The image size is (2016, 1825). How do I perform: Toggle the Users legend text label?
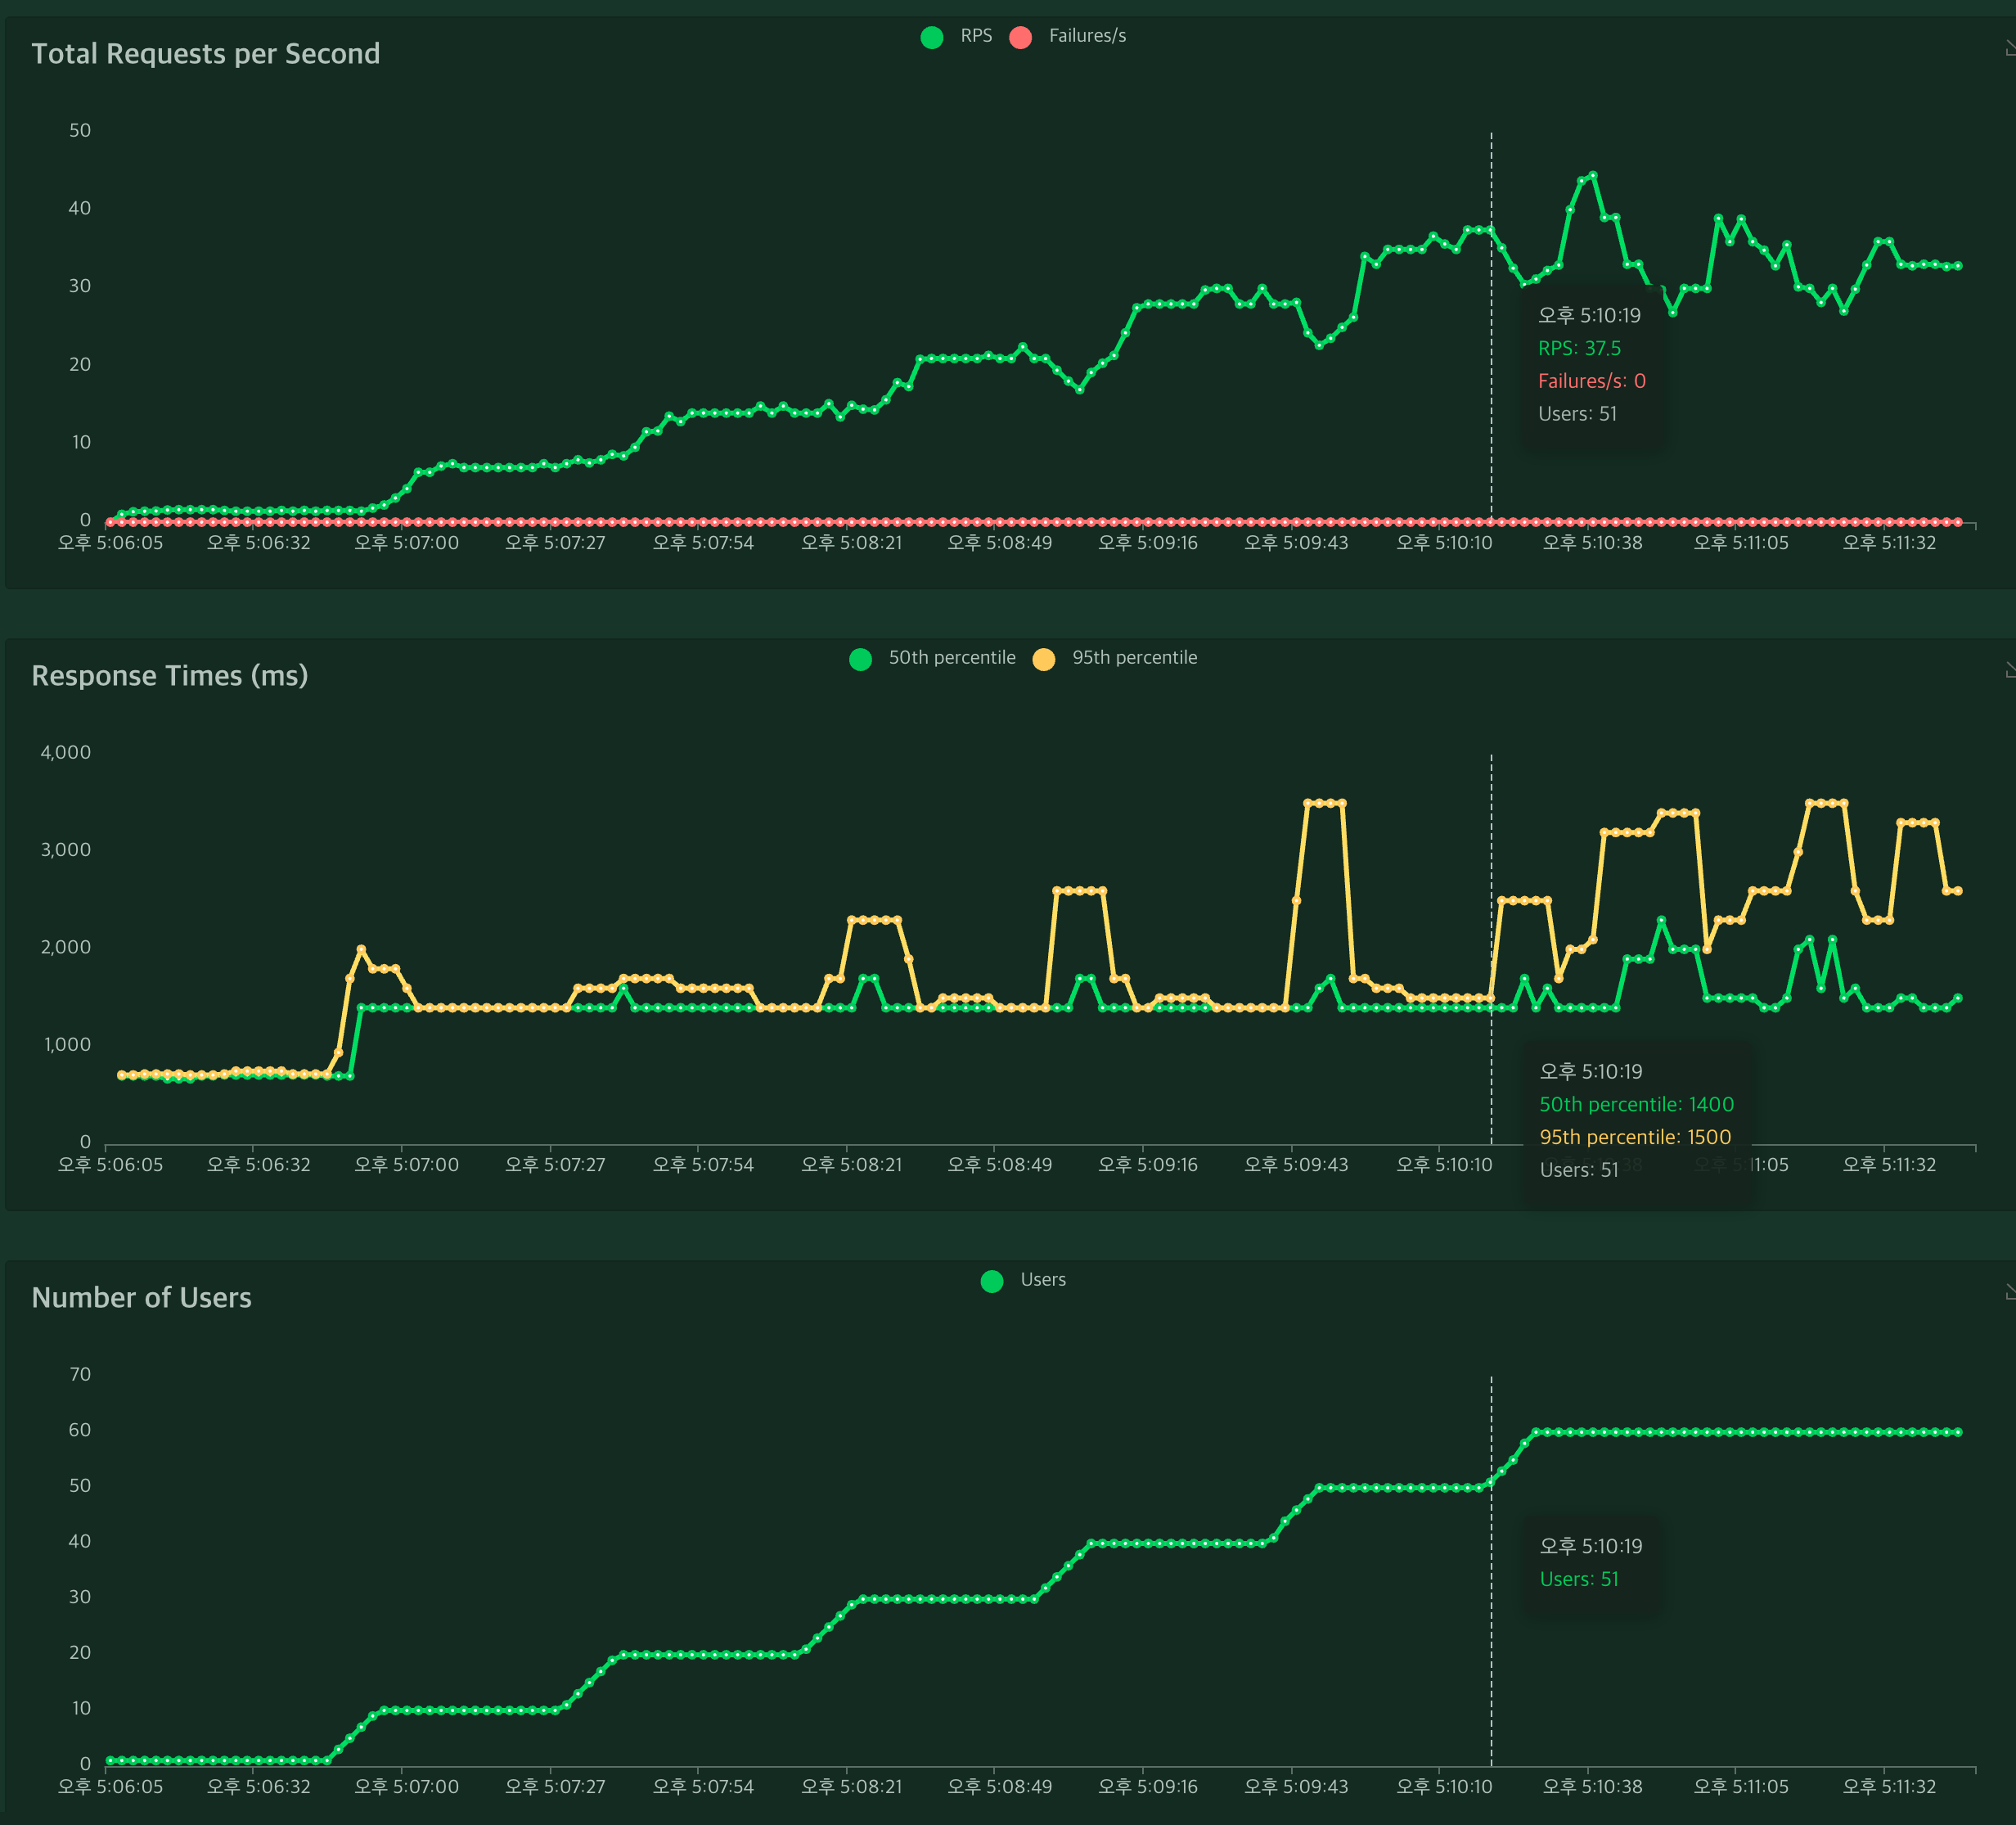1042,1280
